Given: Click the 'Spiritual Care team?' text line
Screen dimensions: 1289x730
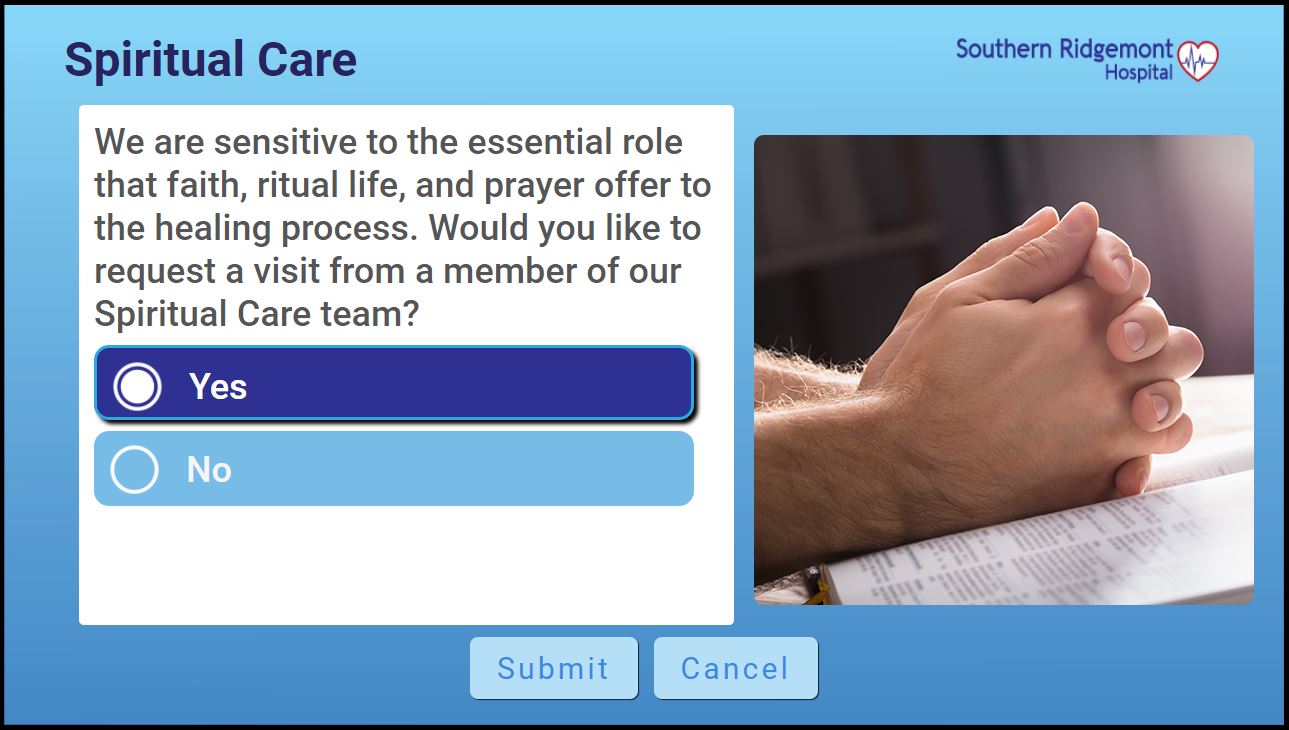Looking at the screenshot, I should pos(256,314).
